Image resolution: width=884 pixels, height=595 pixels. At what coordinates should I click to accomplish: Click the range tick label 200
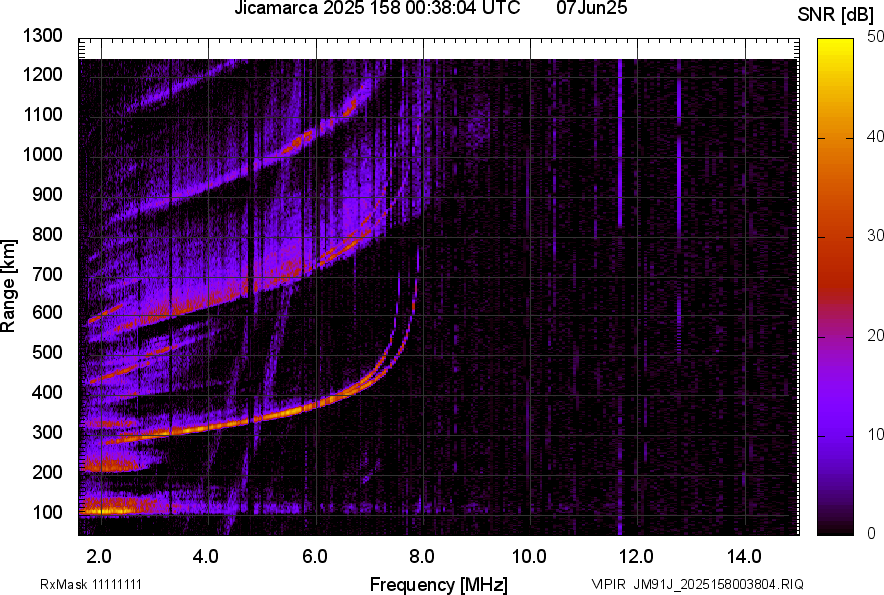pyautogui.click(x=47, y=472)
